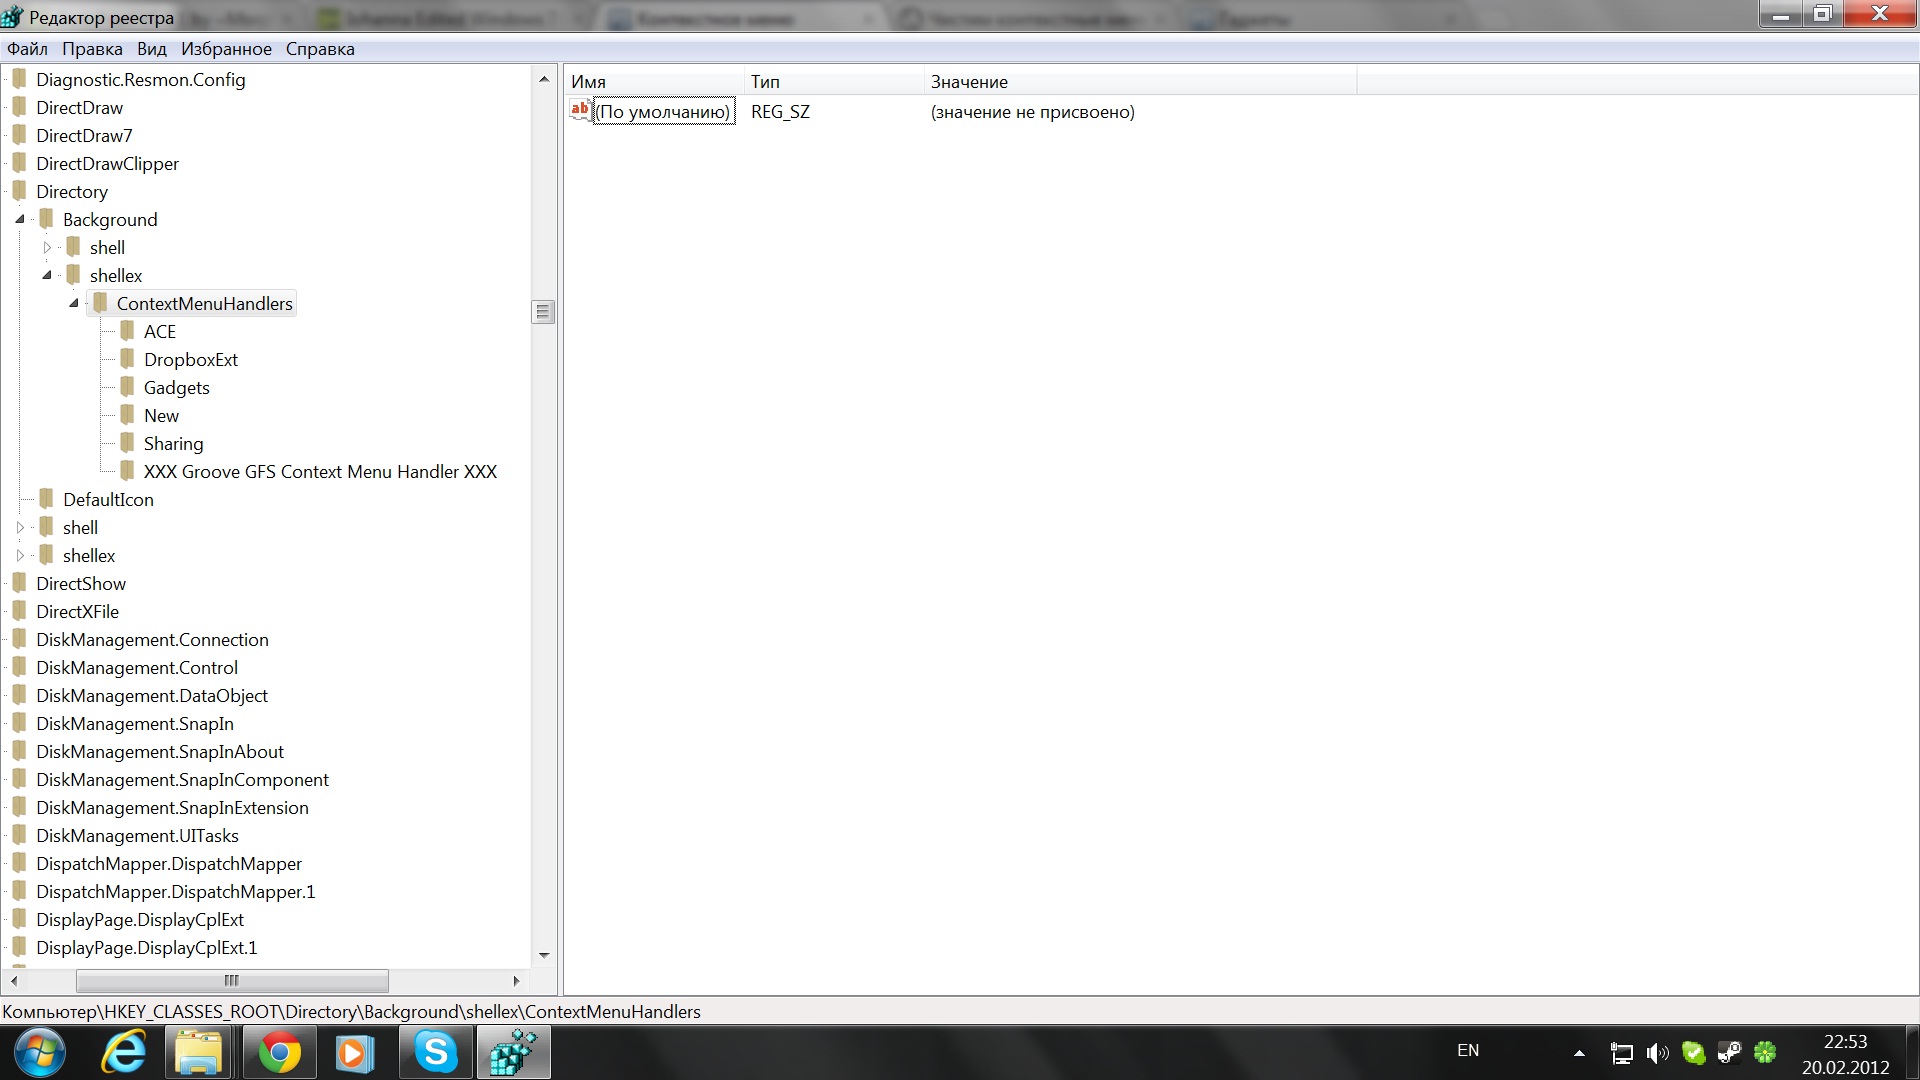
Task: Click the default string value icon
Action: pyautogui.click(x=580, y=110)
